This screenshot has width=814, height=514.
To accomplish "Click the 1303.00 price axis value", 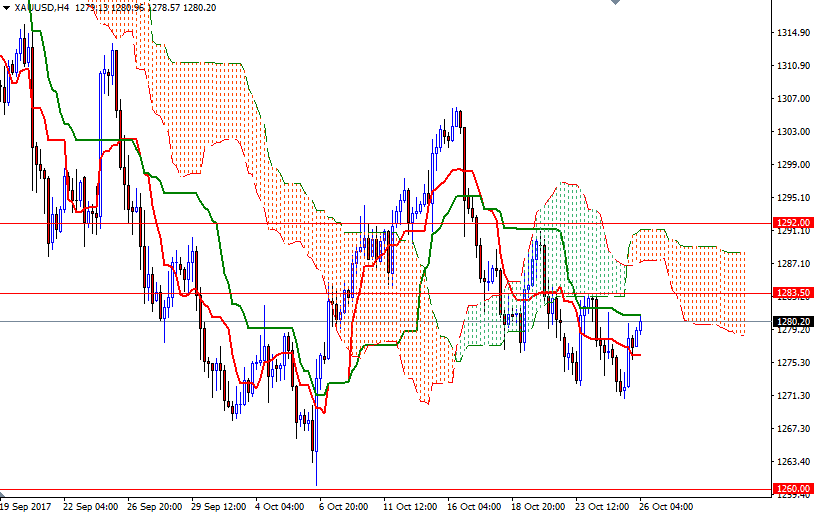I will 793,132.
